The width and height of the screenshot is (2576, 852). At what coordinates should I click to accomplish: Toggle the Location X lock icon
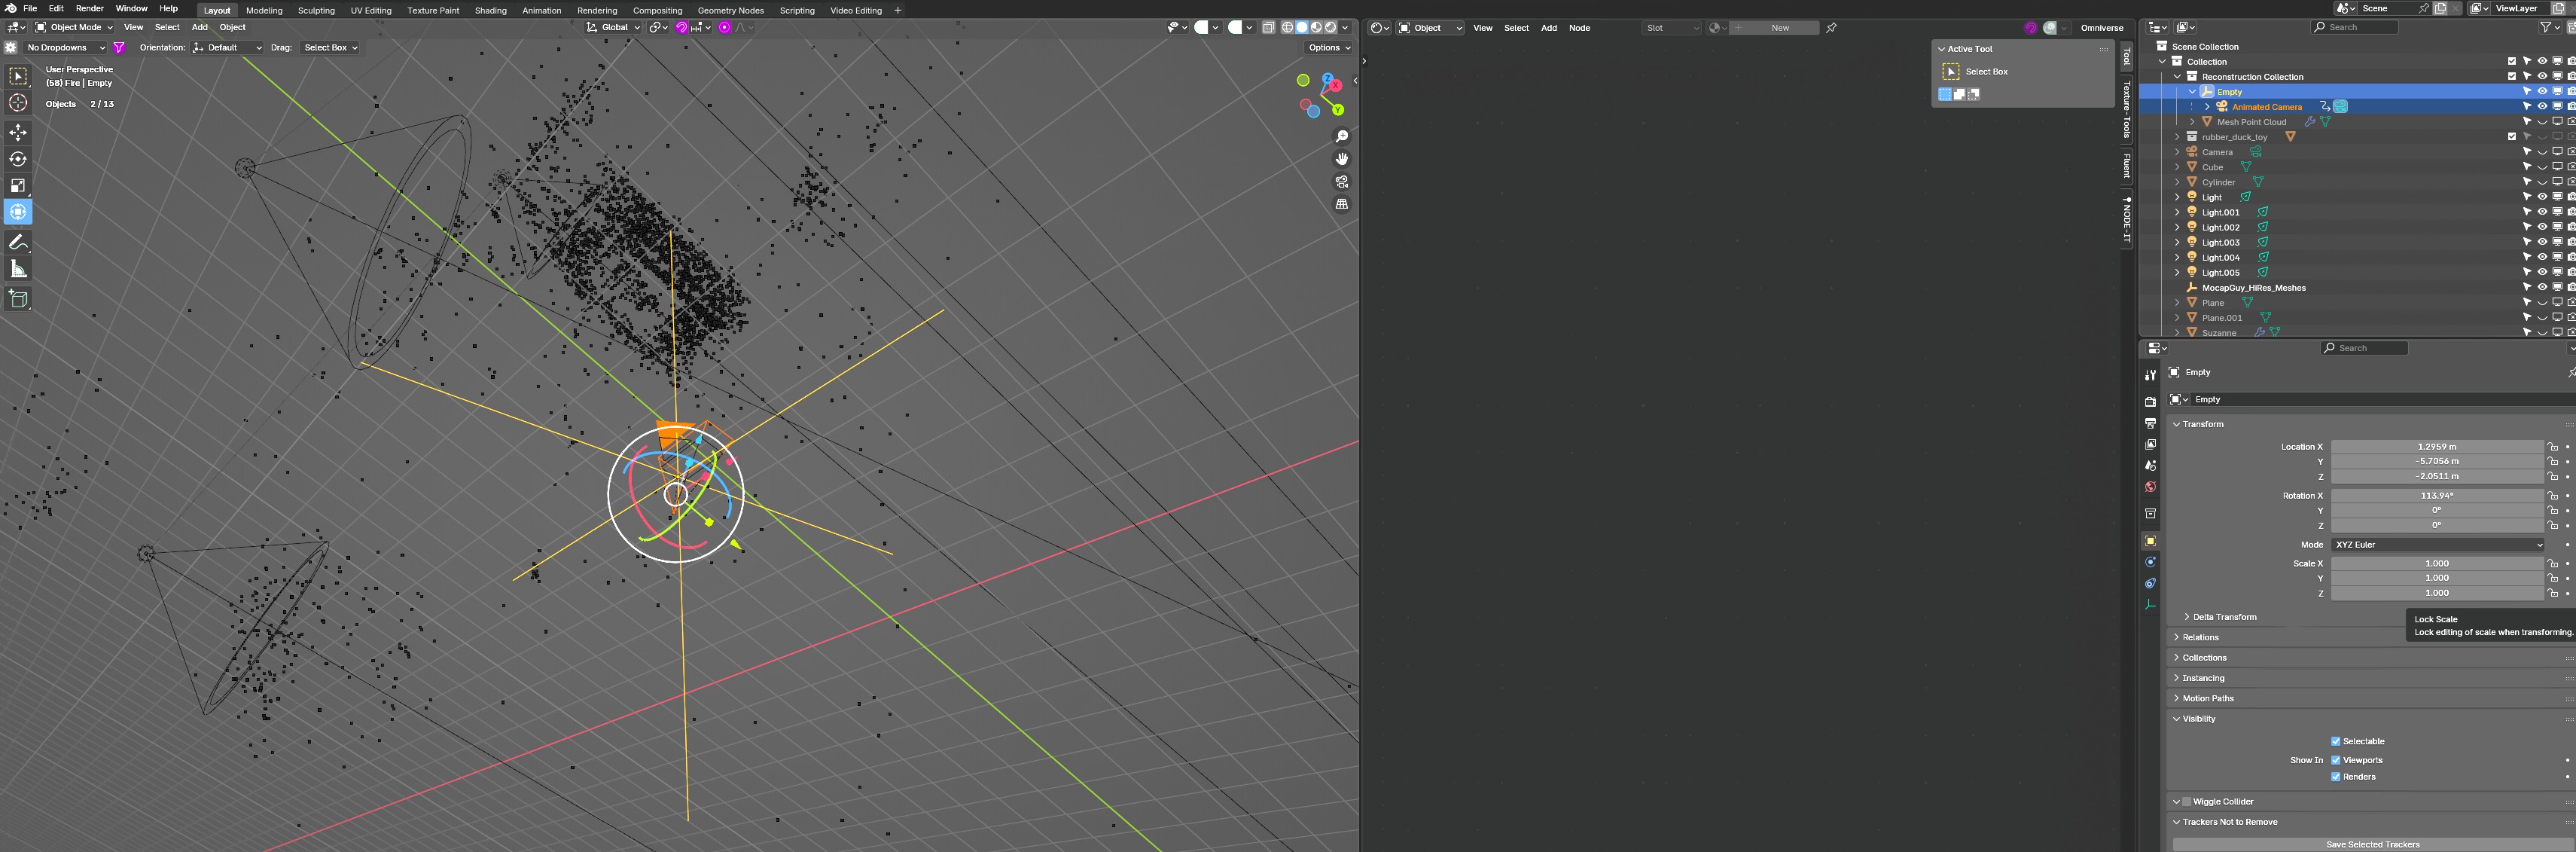click(x=2553, y=447)
